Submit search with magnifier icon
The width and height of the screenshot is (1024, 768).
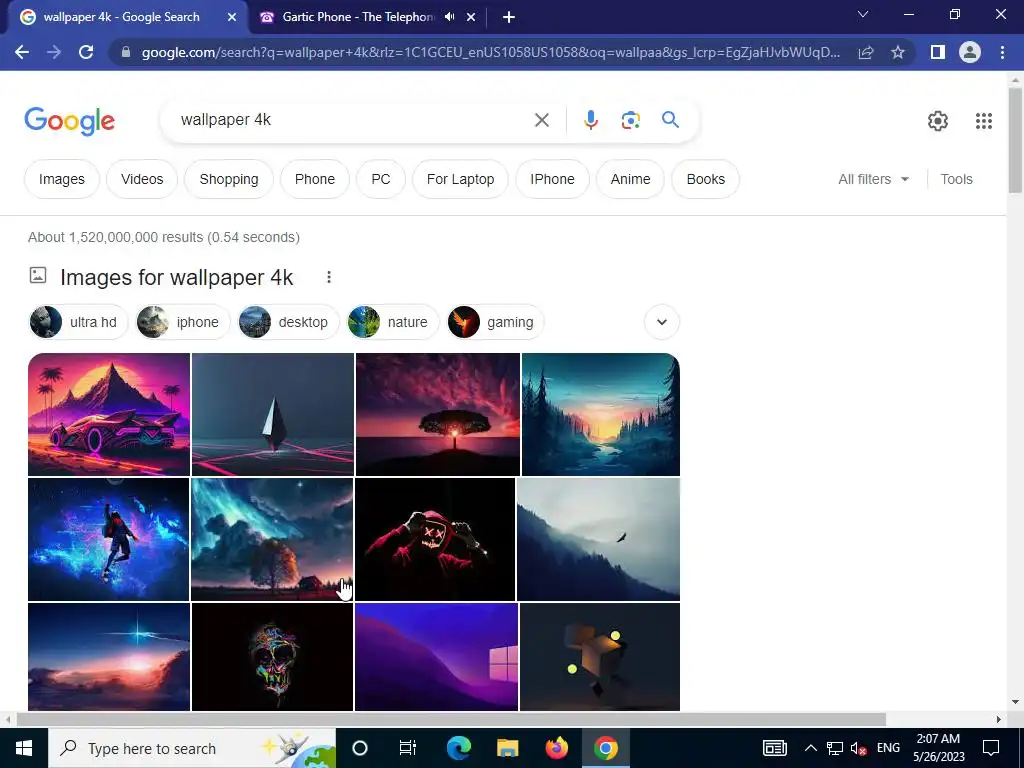(x=670, y=120)
